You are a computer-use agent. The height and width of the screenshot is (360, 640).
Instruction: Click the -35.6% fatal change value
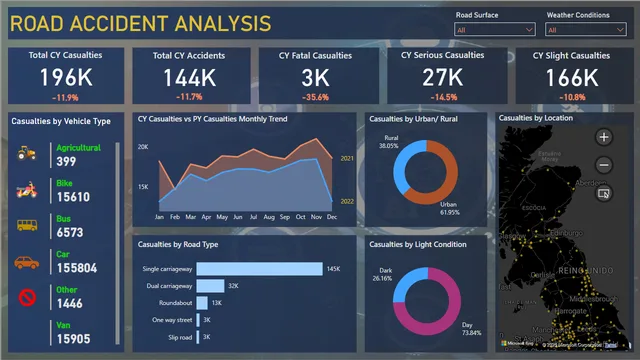pyautogui.click(x=316, y=97)
